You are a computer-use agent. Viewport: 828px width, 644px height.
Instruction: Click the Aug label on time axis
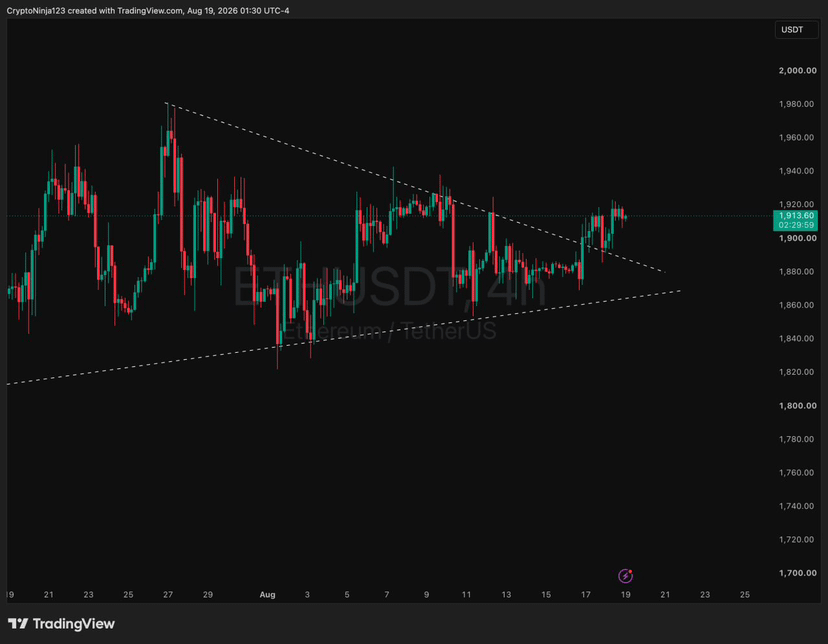(x=267, y=594)
